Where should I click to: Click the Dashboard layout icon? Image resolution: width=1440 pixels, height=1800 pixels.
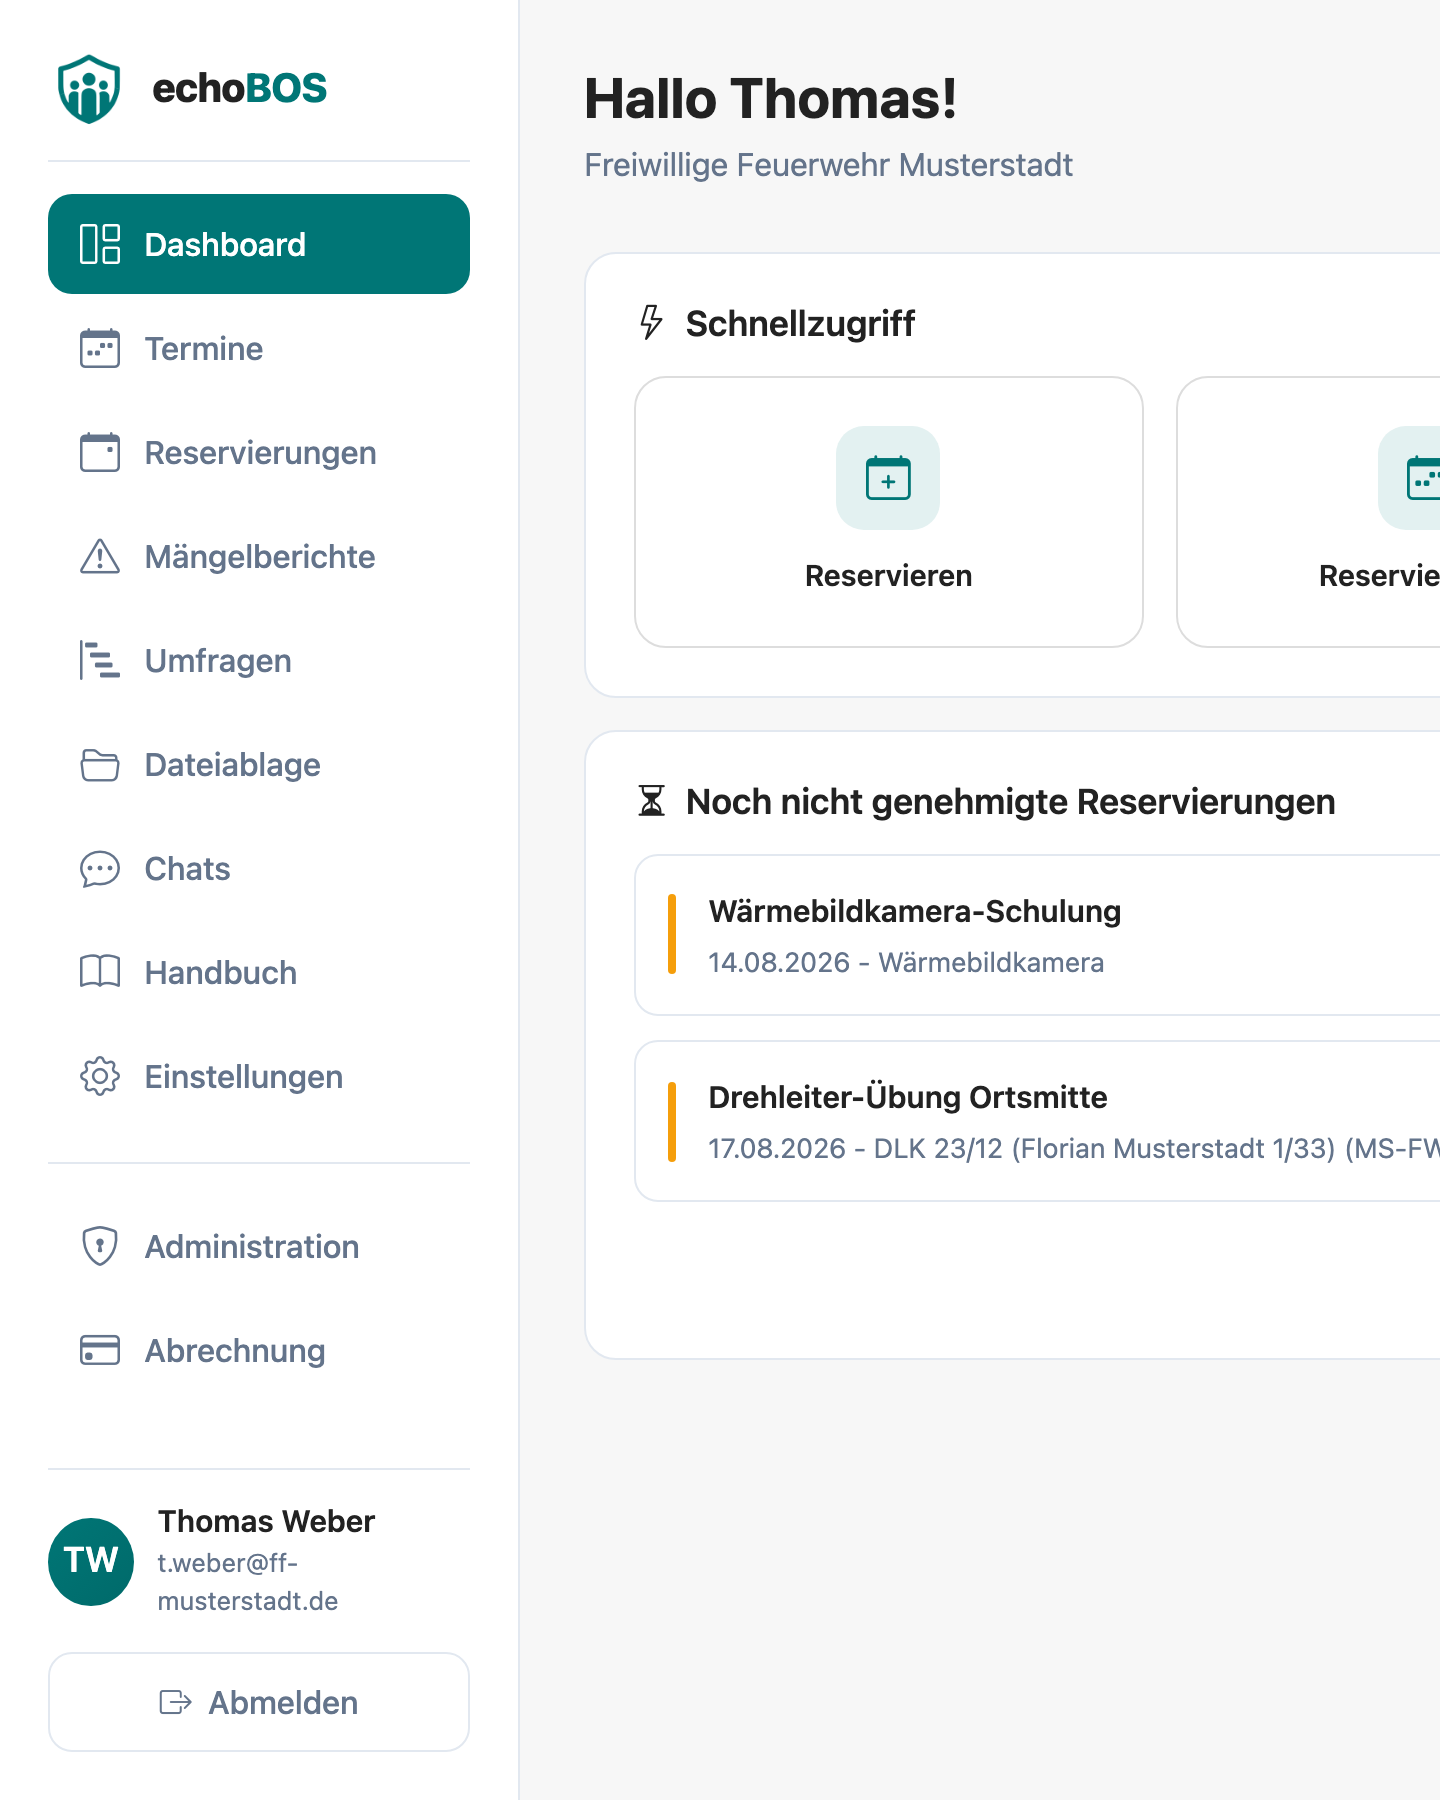click(100, 244)
